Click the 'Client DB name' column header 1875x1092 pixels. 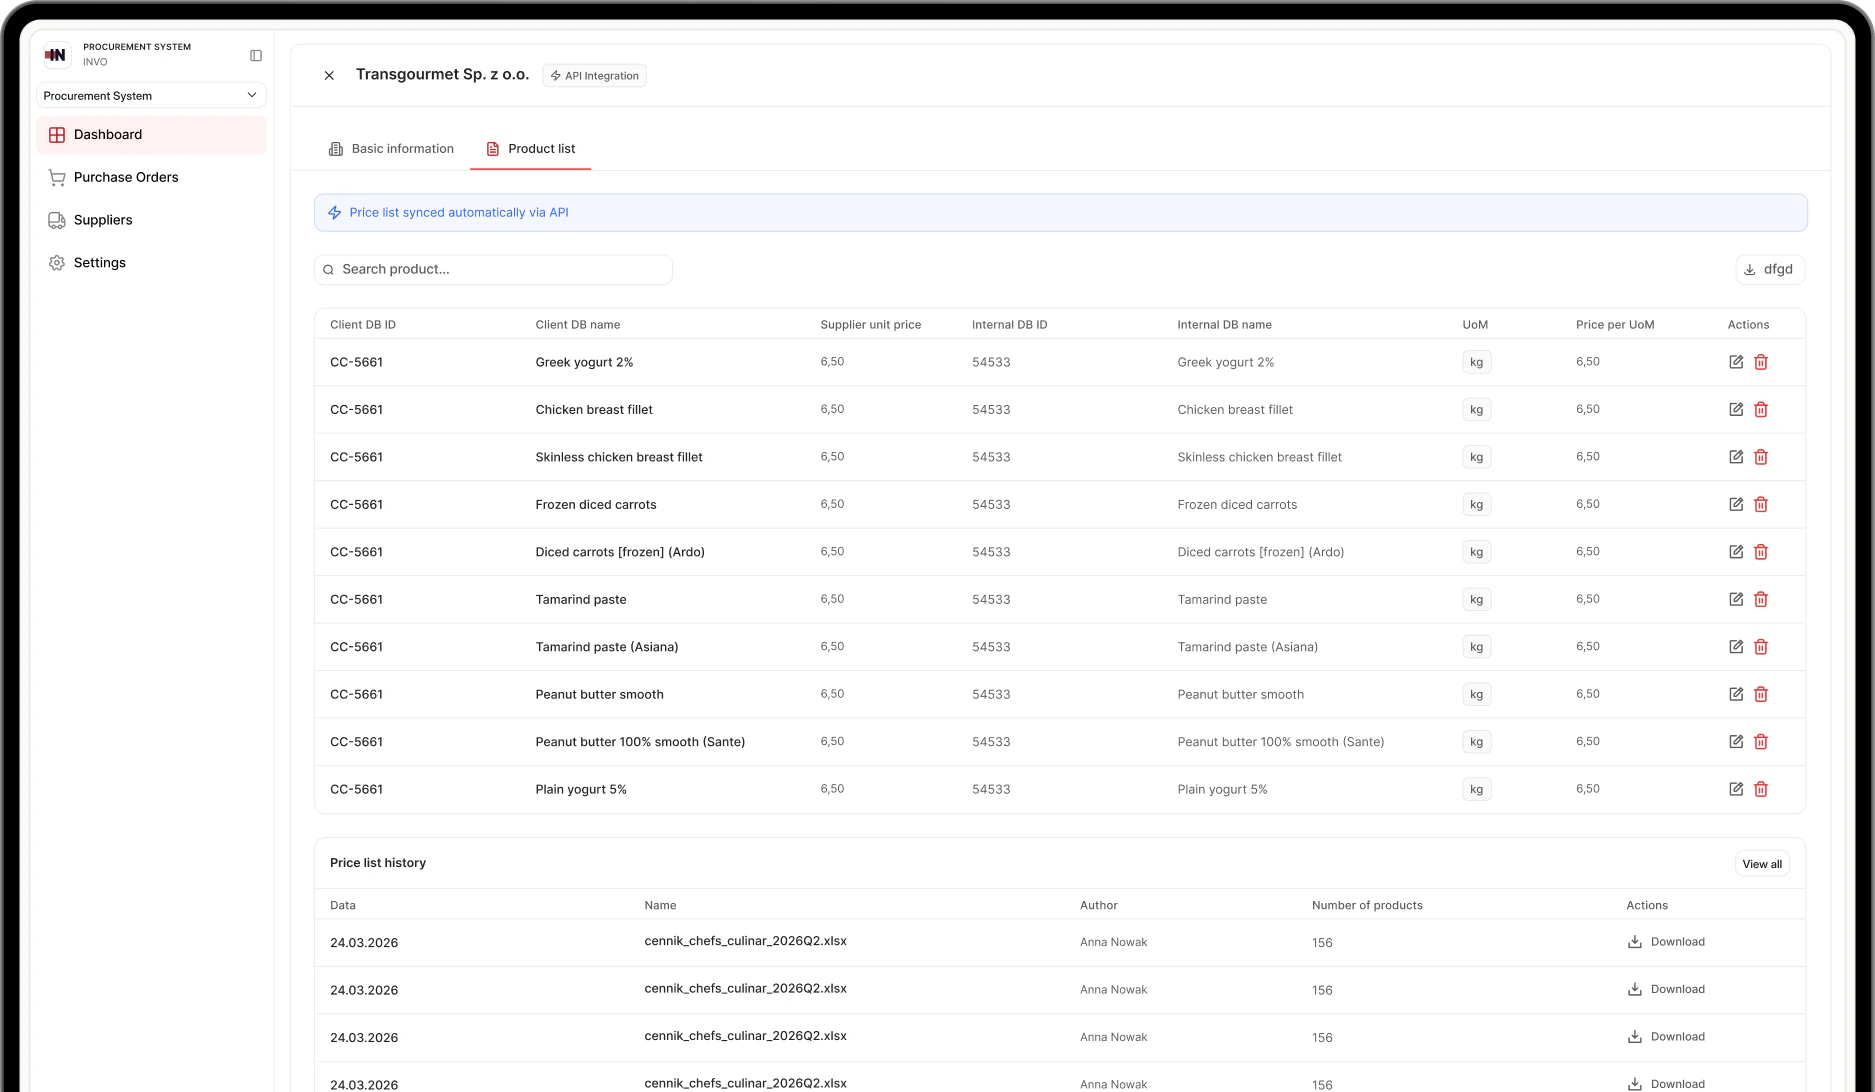coord(578,325)
